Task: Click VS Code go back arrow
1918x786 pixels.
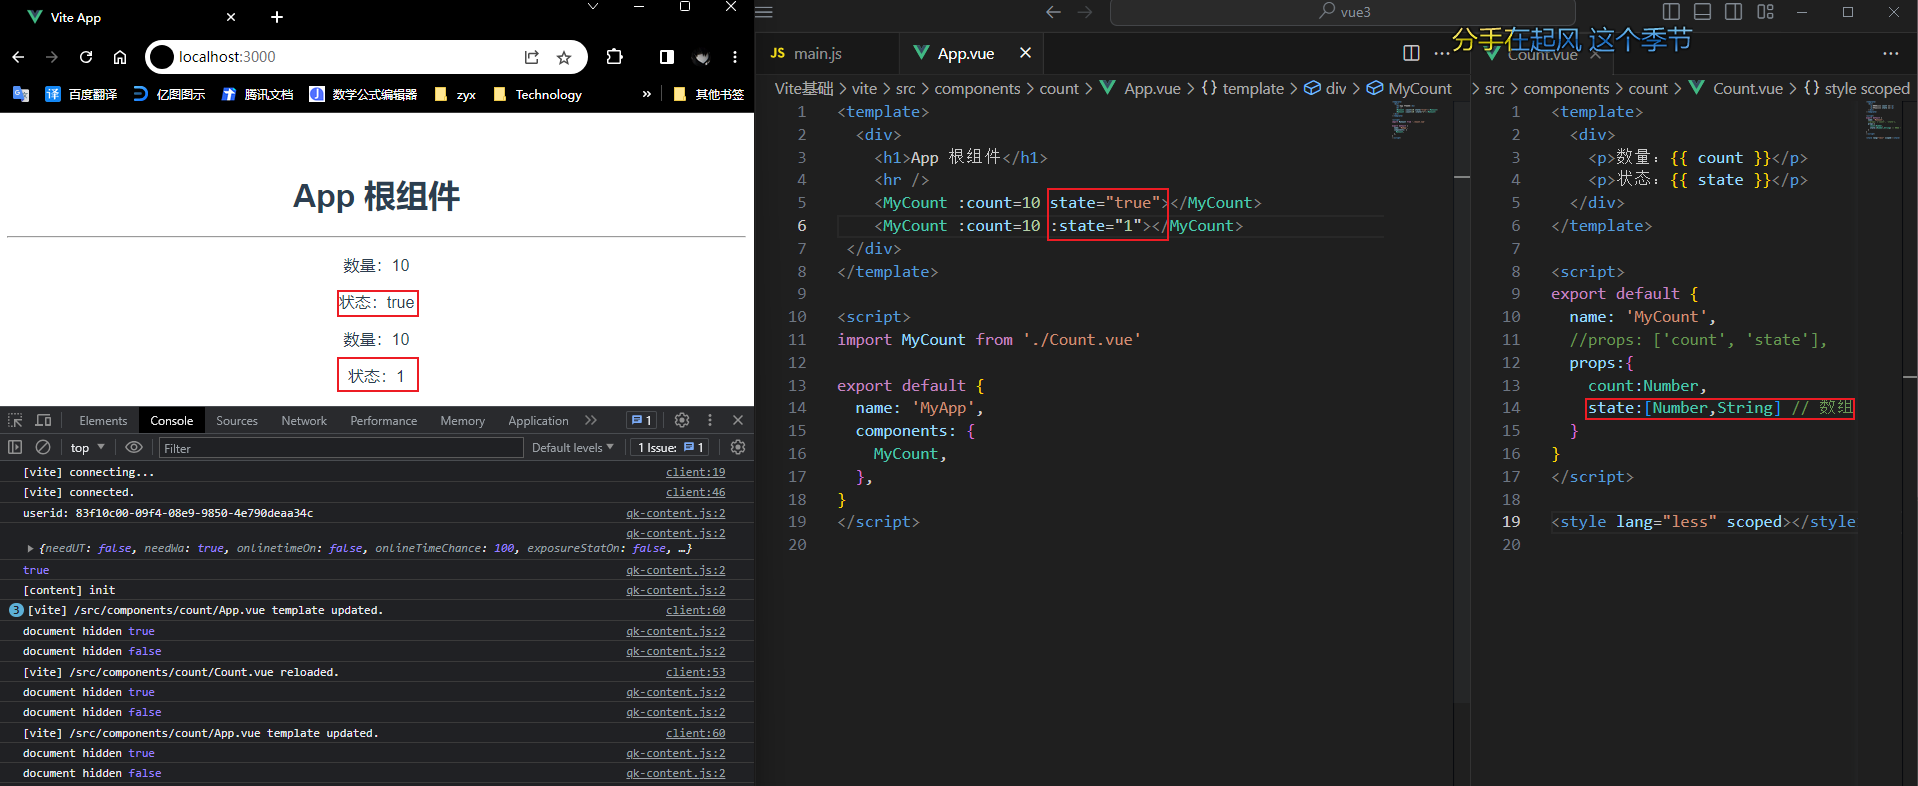Action: (x=1053, y=12)
